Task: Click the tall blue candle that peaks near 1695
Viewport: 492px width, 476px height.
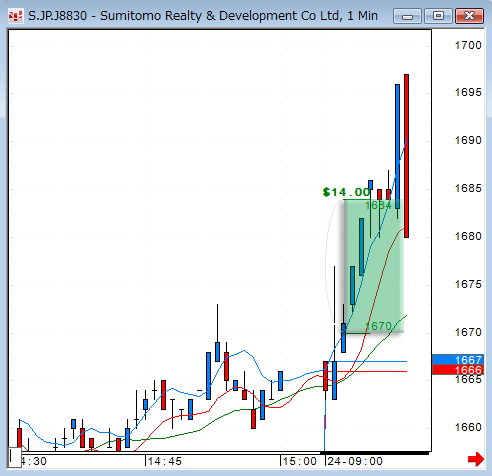Action: click(x=397, y=147)
